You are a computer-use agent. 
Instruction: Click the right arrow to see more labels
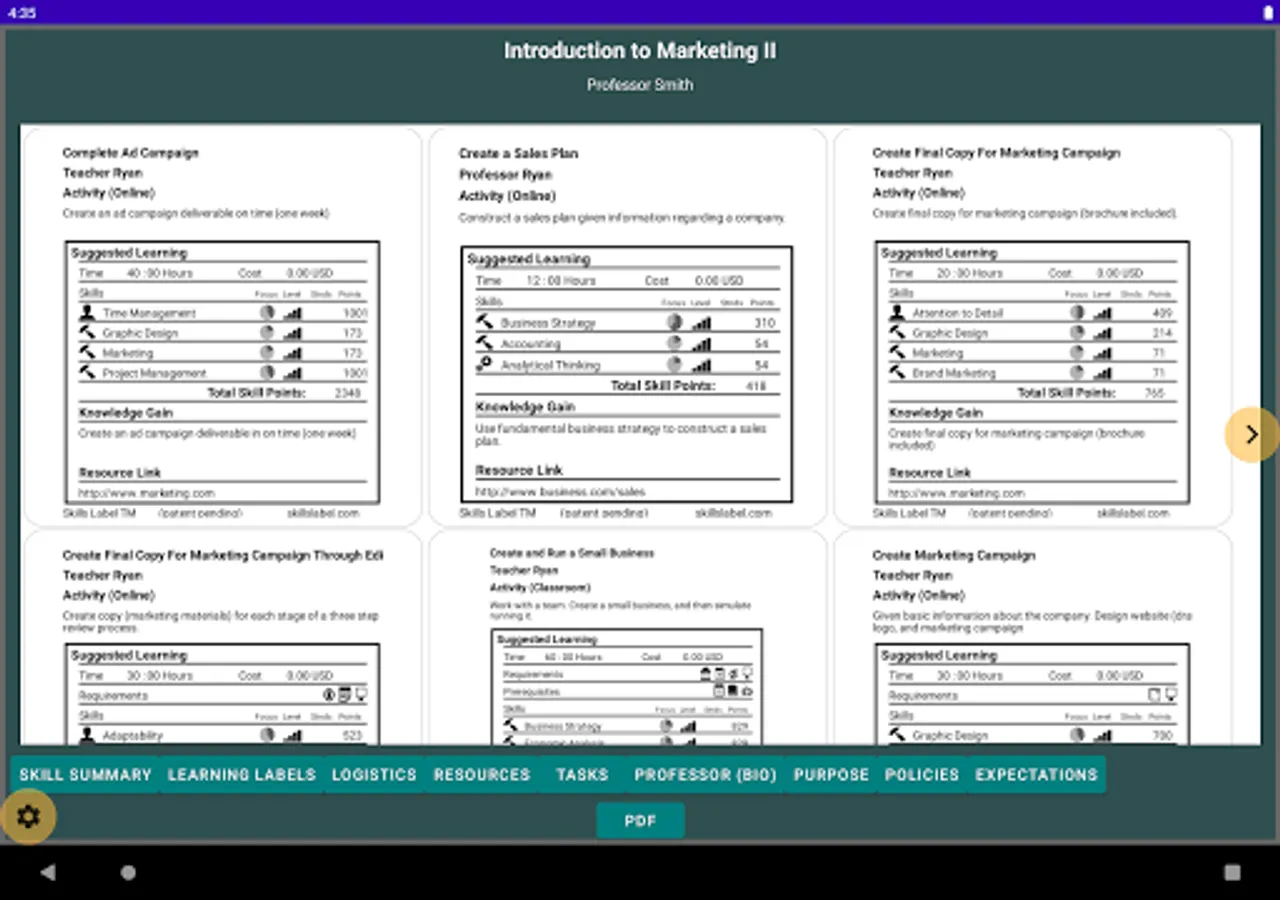[1252, 434]
